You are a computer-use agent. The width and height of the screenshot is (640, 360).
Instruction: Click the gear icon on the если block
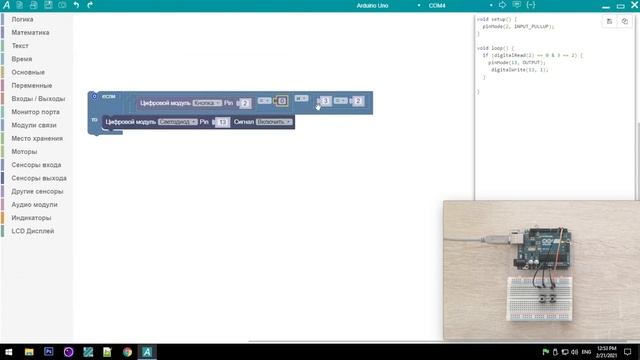click(x=94, y=96)
